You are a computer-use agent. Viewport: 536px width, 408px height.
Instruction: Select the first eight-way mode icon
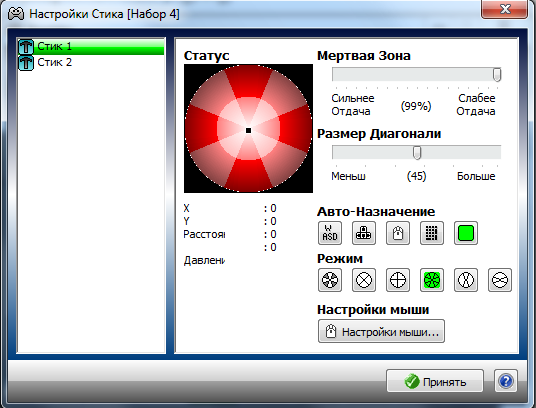point(330,280)
